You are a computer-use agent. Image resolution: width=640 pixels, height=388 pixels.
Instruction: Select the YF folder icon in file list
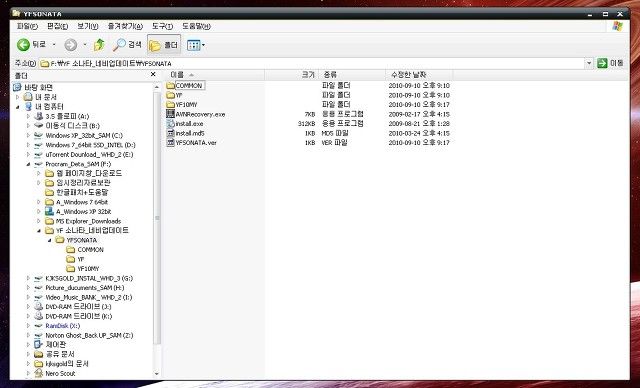point(171,95)
